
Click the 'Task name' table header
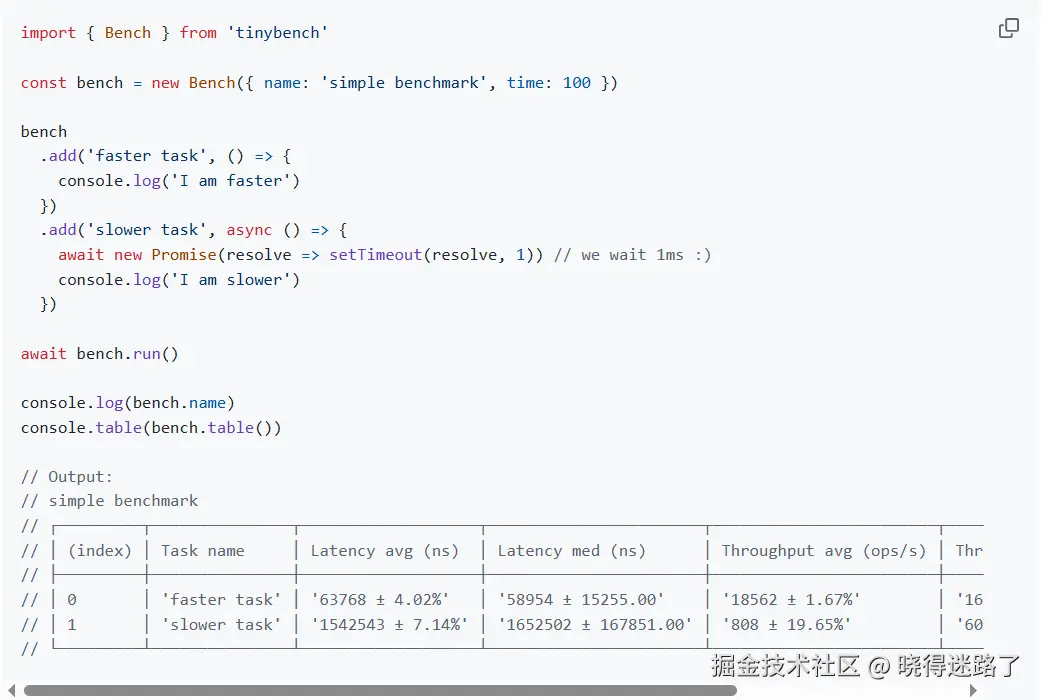pyautogui.click(x=203, y=550)
